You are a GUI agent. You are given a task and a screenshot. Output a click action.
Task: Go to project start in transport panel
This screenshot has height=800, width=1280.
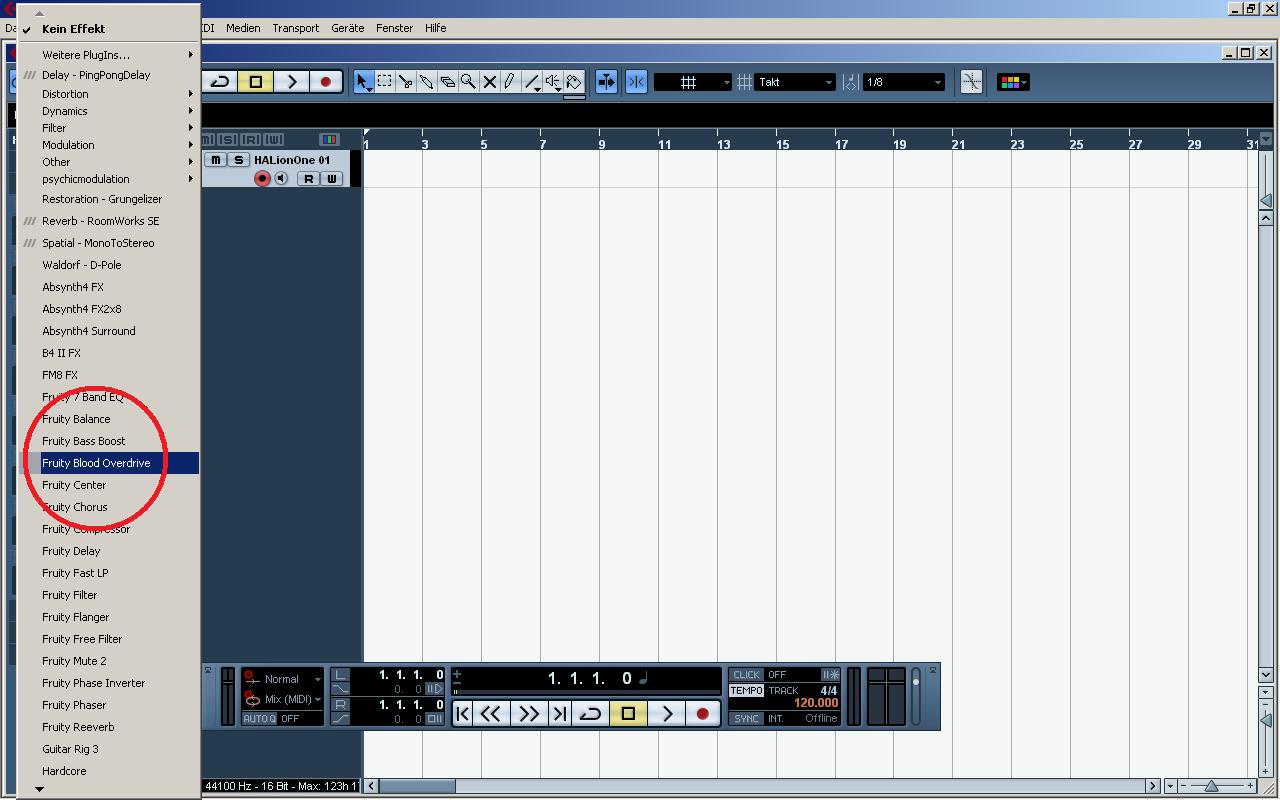pos(462,713)
